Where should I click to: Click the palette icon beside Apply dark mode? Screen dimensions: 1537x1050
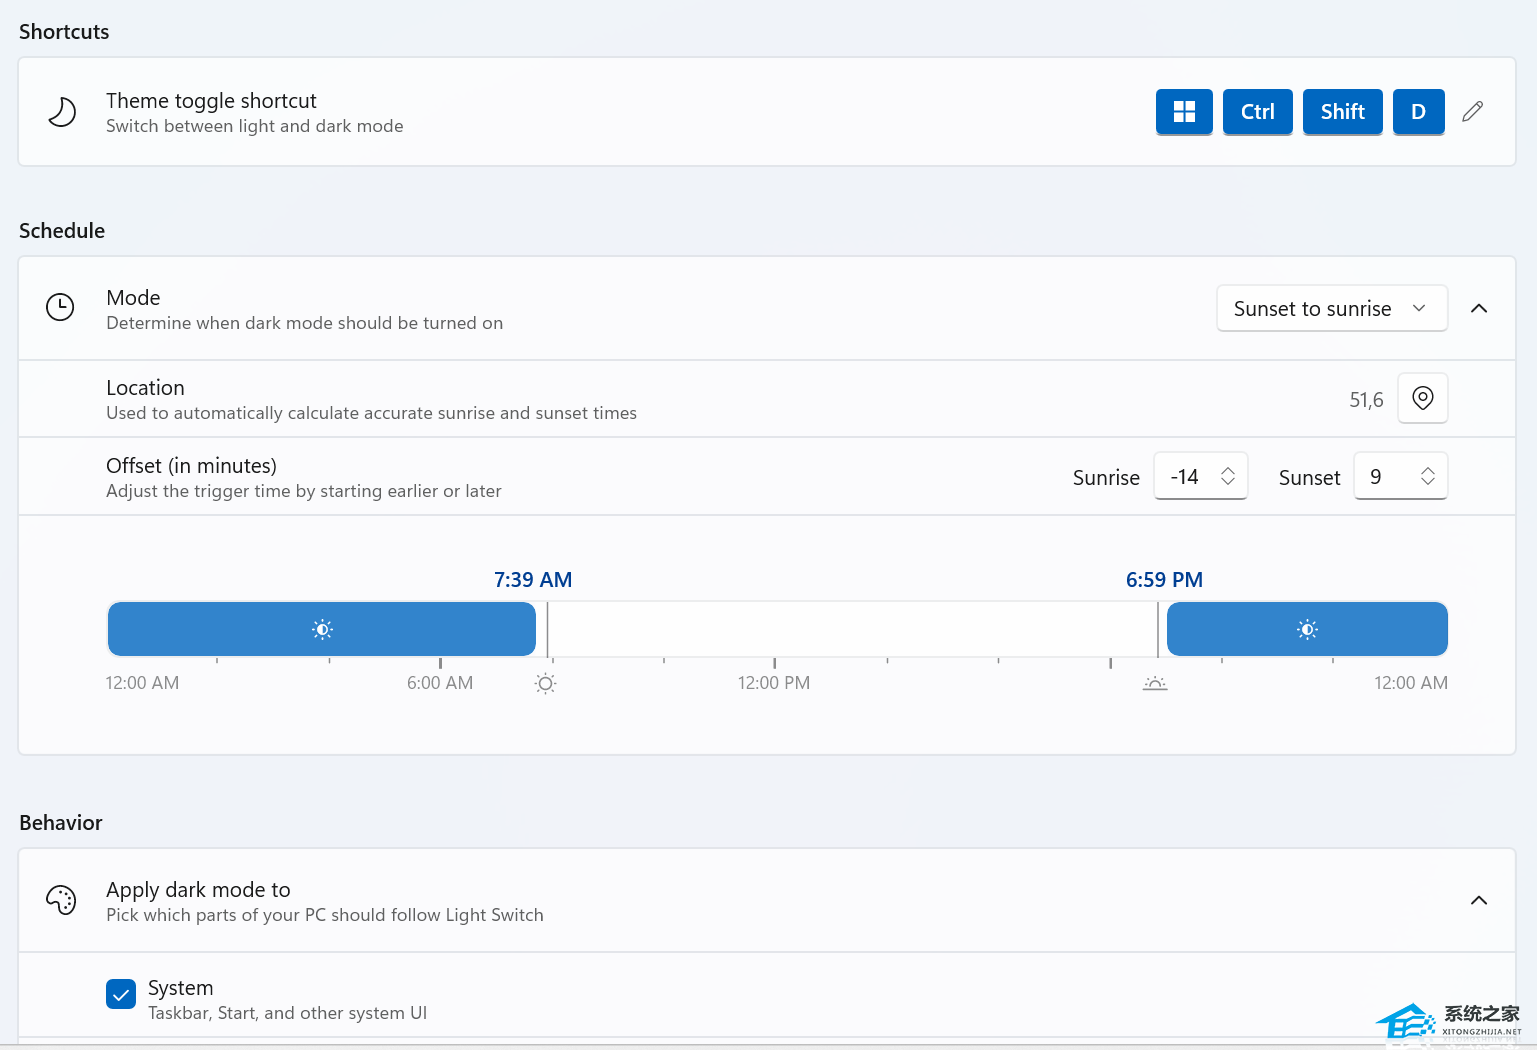61,900
